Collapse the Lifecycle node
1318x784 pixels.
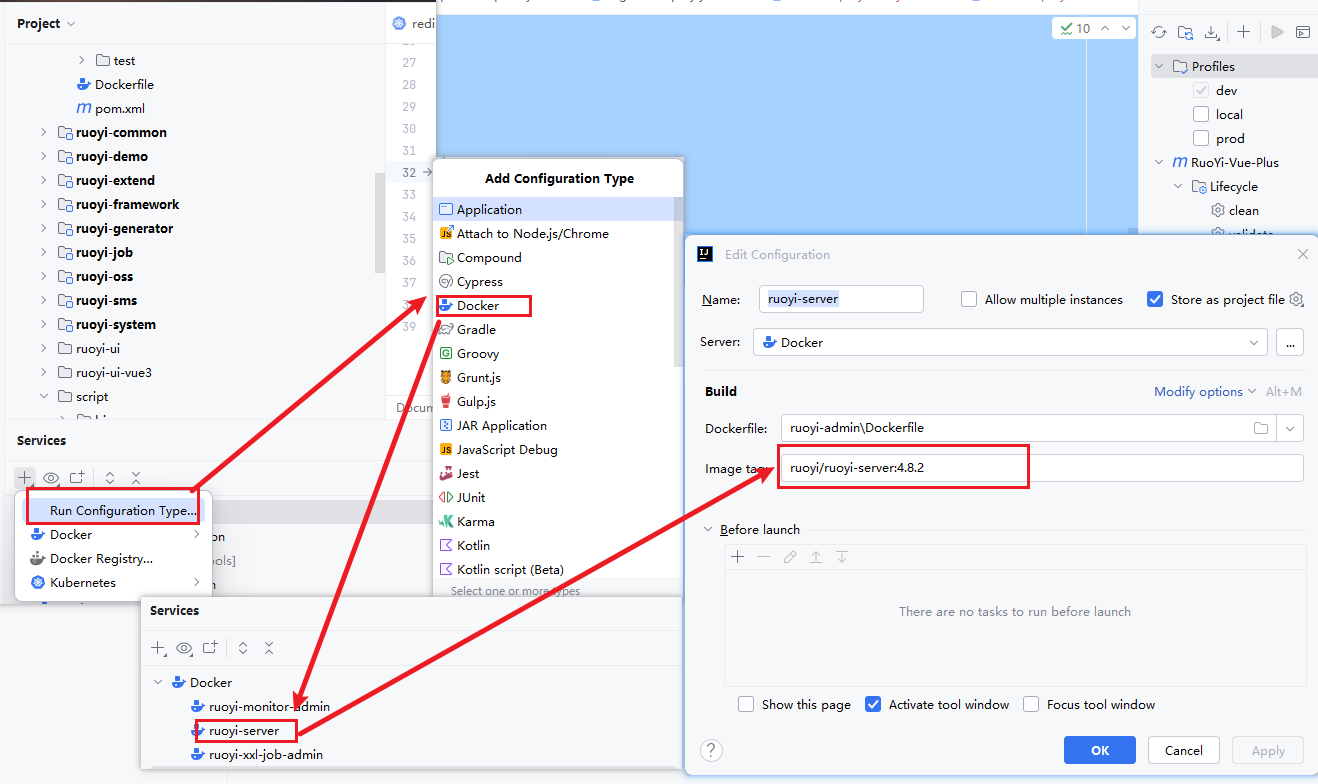tap(1179, 187)
